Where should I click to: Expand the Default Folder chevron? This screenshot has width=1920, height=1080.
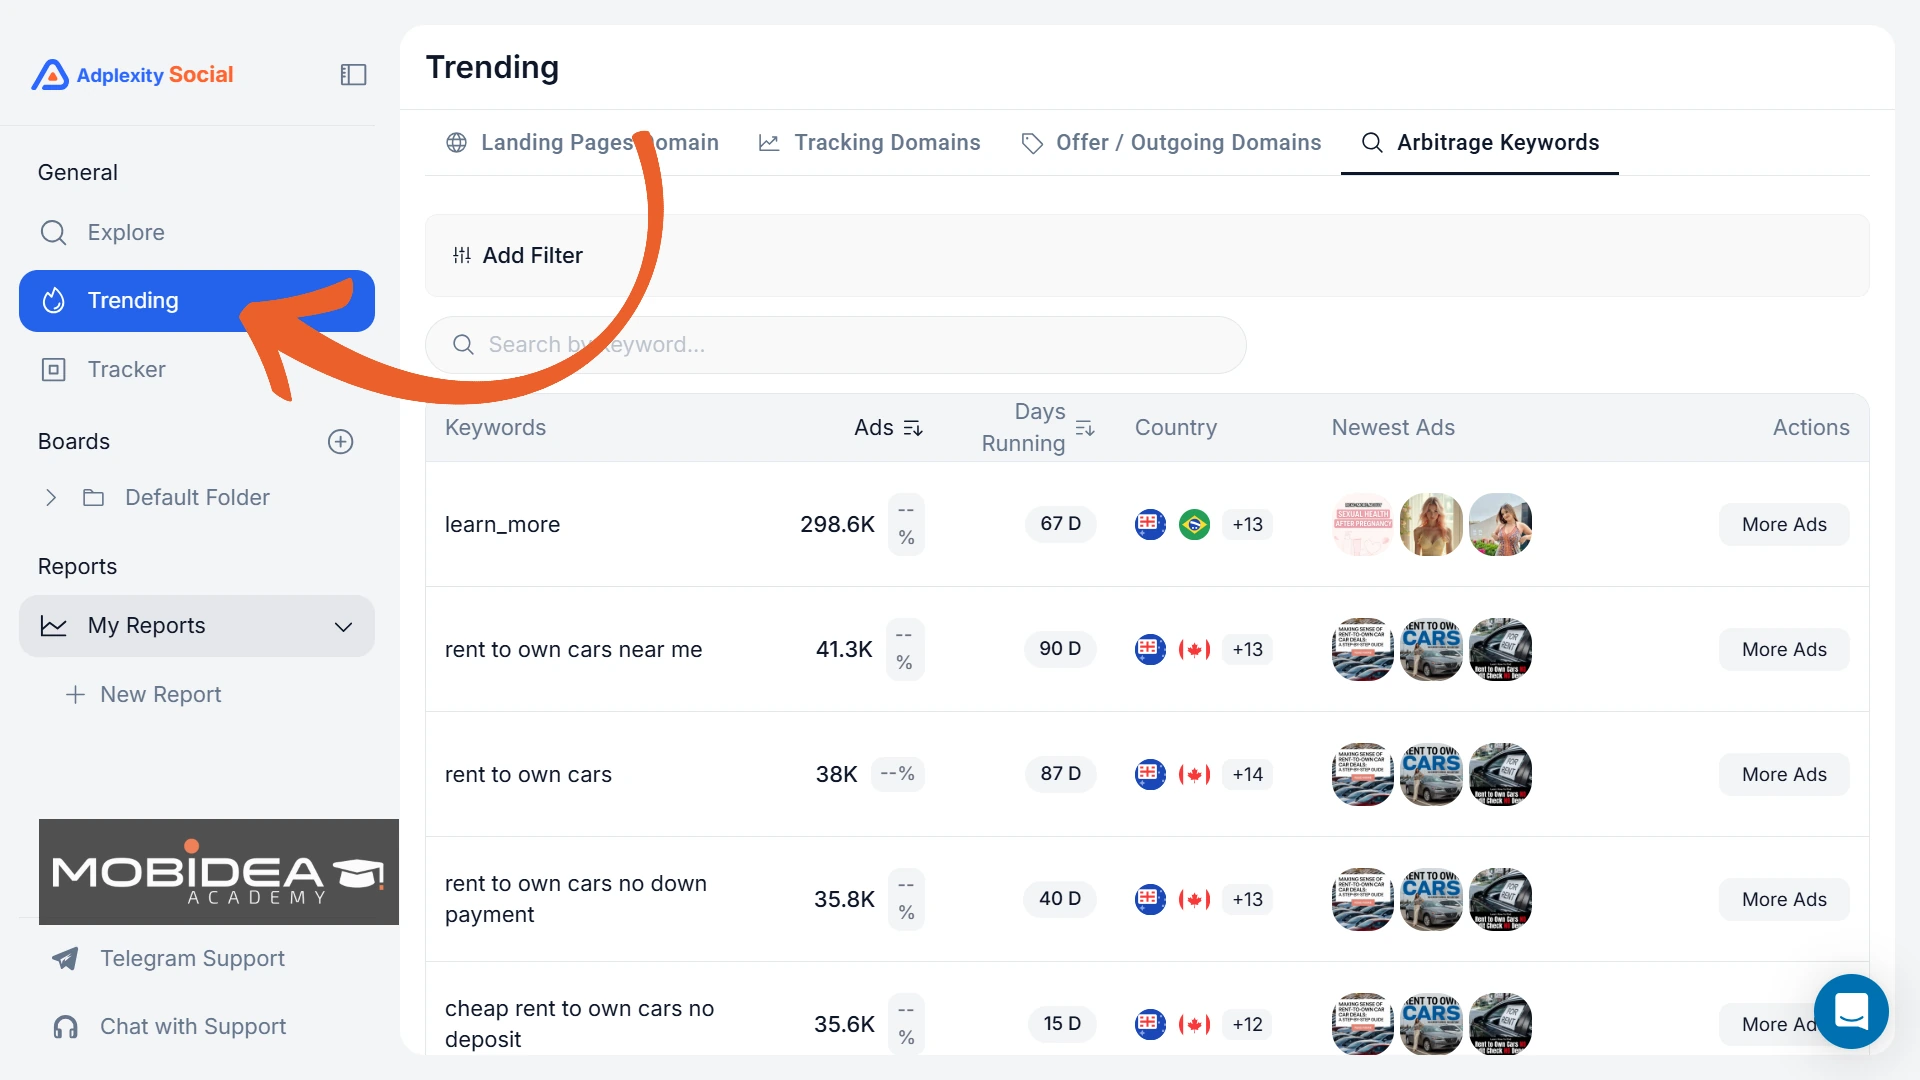tap(51, 497)
